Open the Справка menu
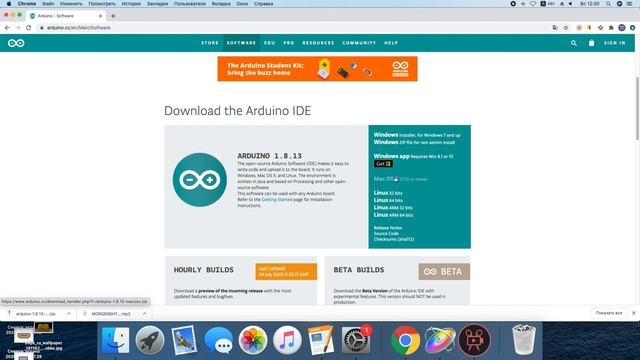Screen dimensions: 640x360 coord(264,4)
